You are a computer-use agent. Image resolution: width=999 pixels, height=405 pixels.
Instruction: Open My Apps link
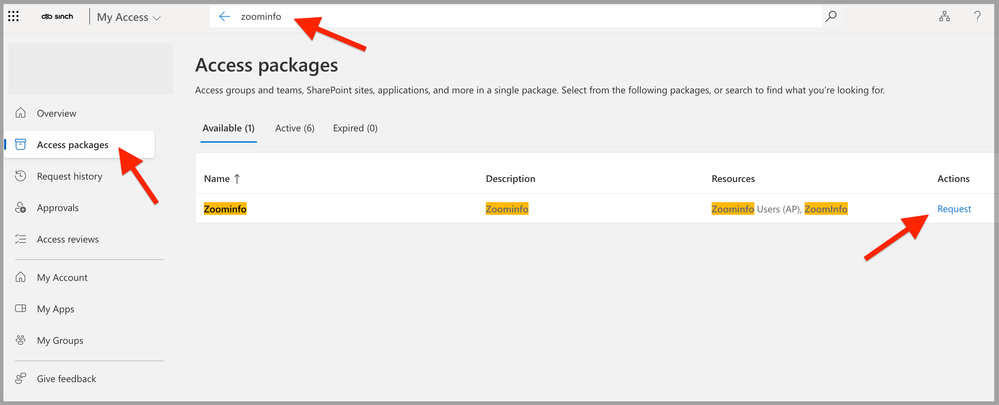tap(55, 309)
